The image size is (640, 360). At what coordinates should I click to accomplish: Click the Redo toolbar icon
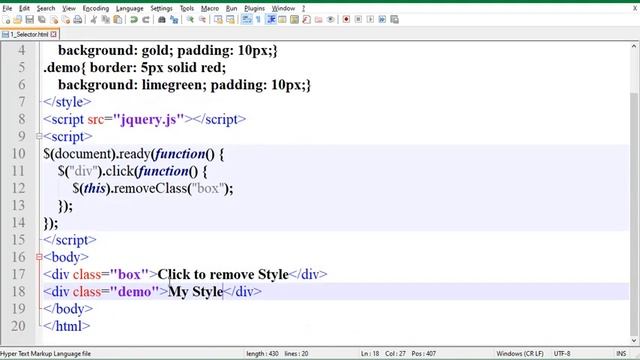146,20
